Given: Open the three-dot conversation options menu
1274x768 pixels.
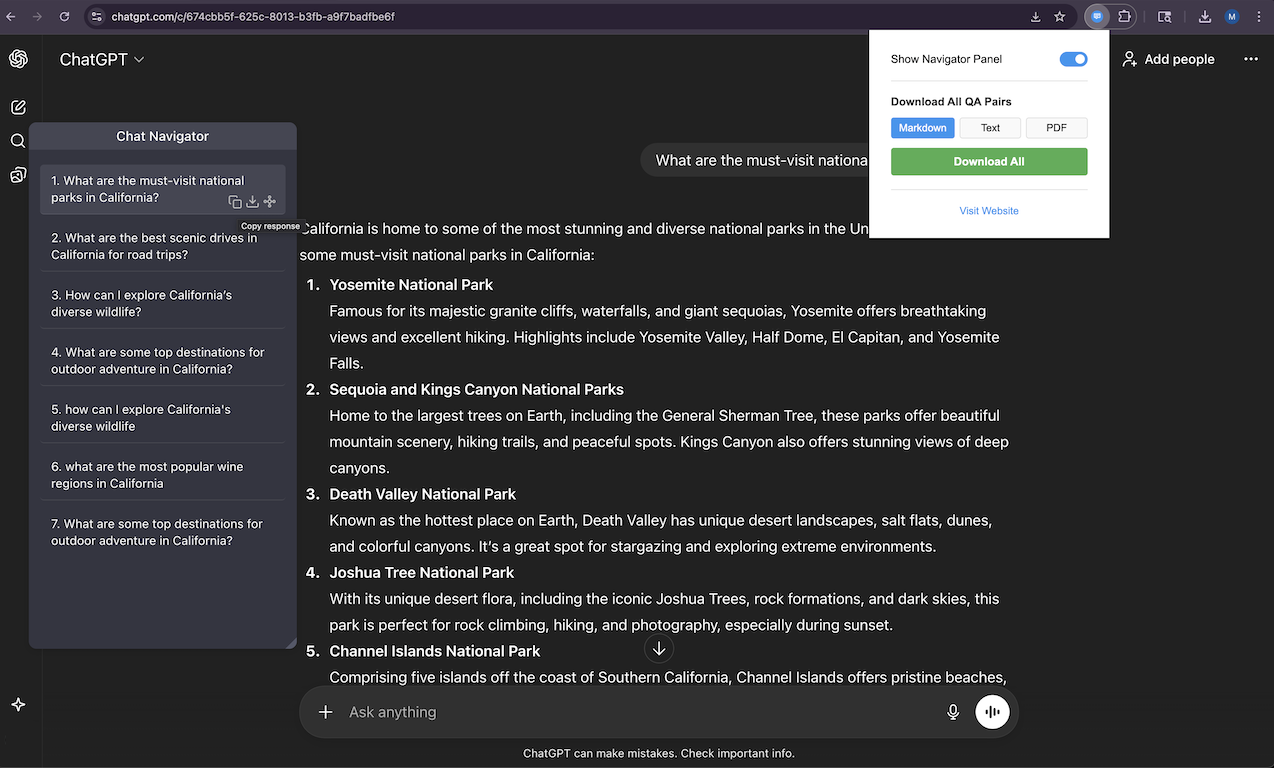Looking at the screenshot, I should coord(1250,59).
